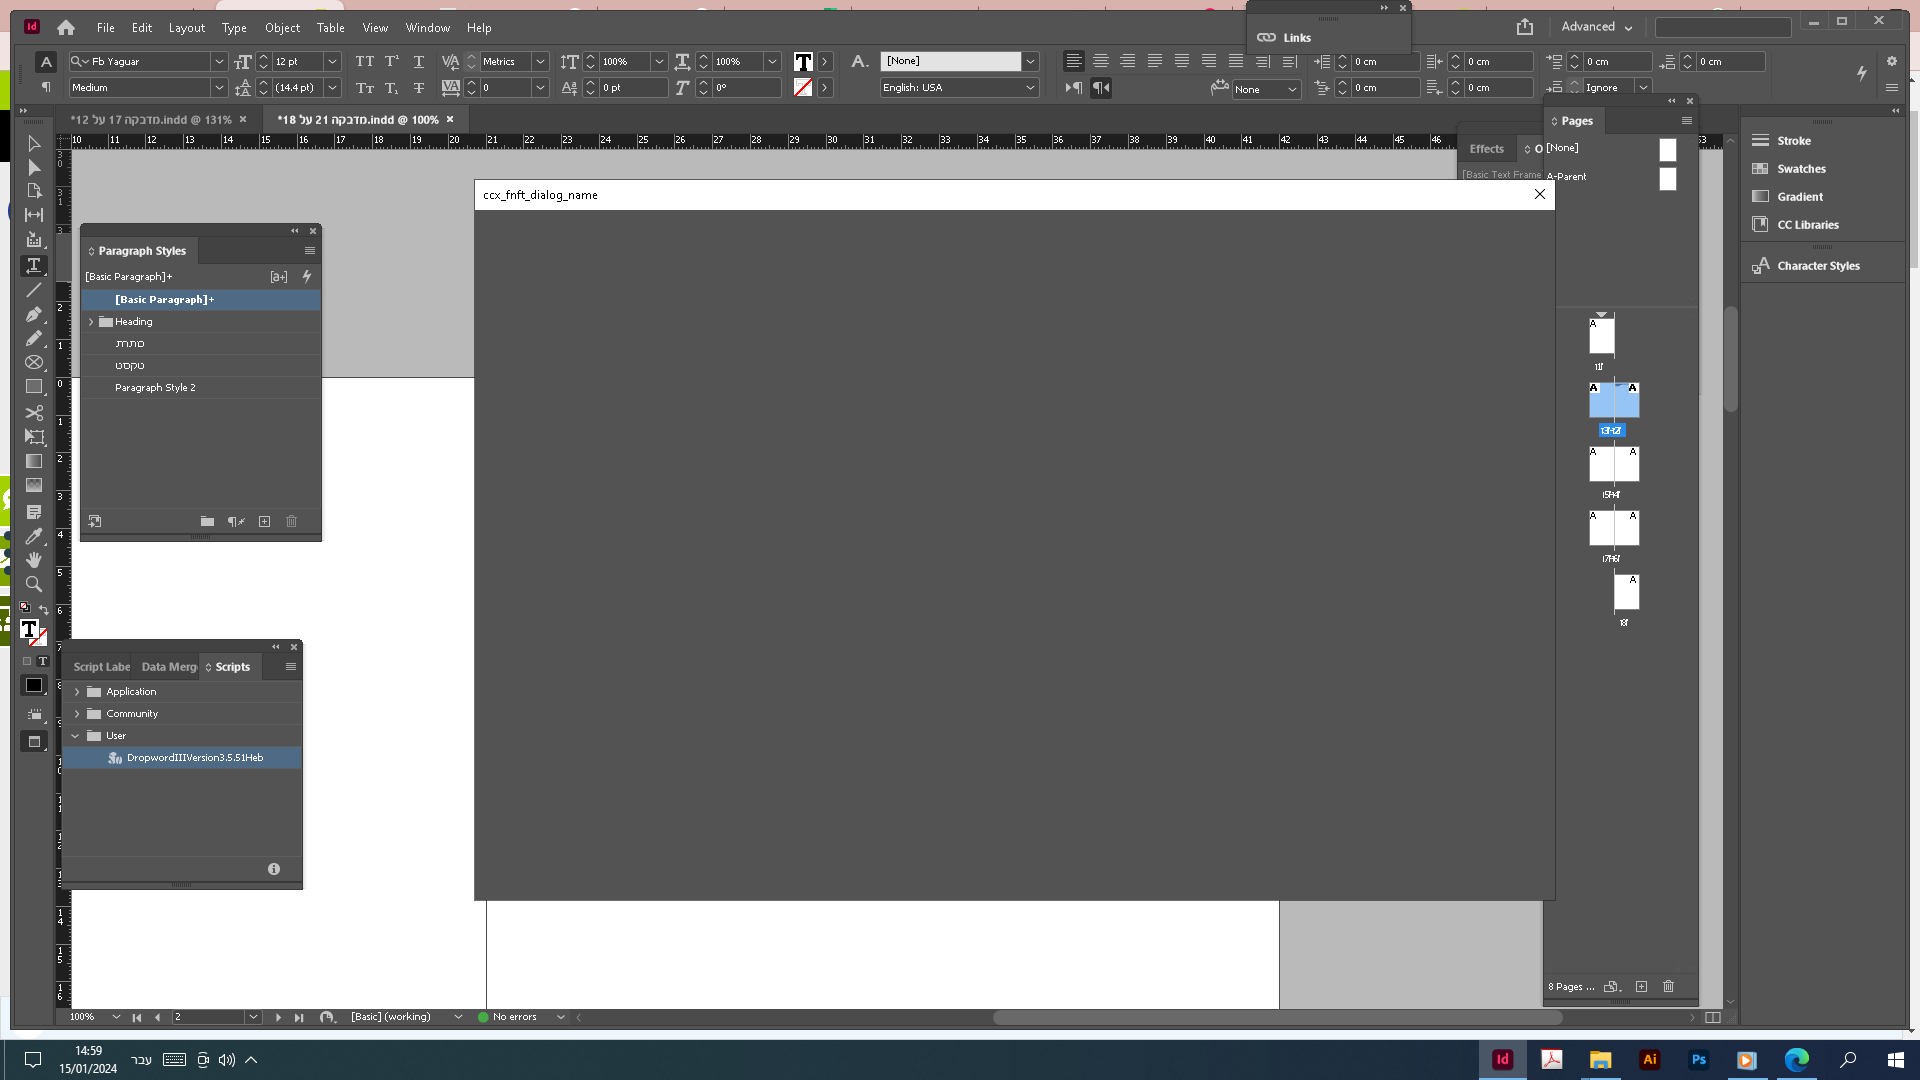Viewport: 1920px width, 1080px height.
Task: Select the Hand tool
Action: click(x=33, y=559)
